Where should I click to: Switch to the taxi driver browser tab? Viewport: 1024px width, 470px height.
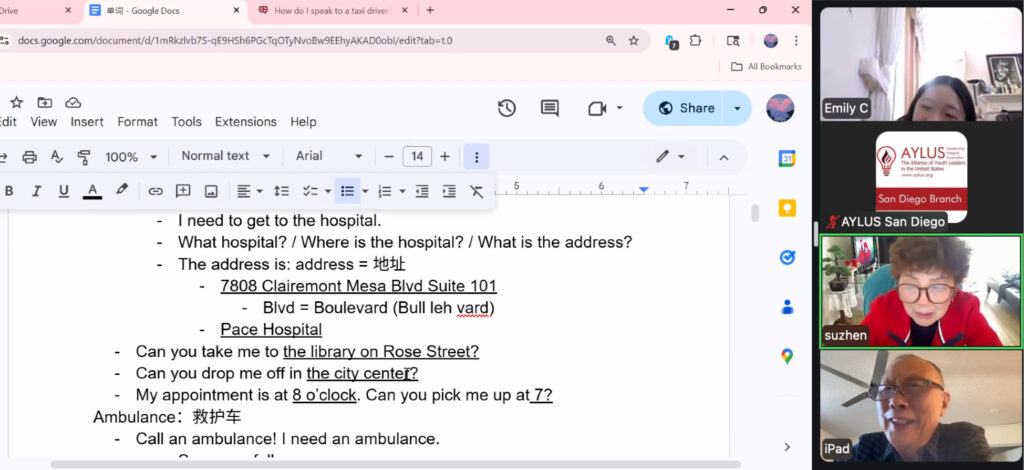(330, 11)
